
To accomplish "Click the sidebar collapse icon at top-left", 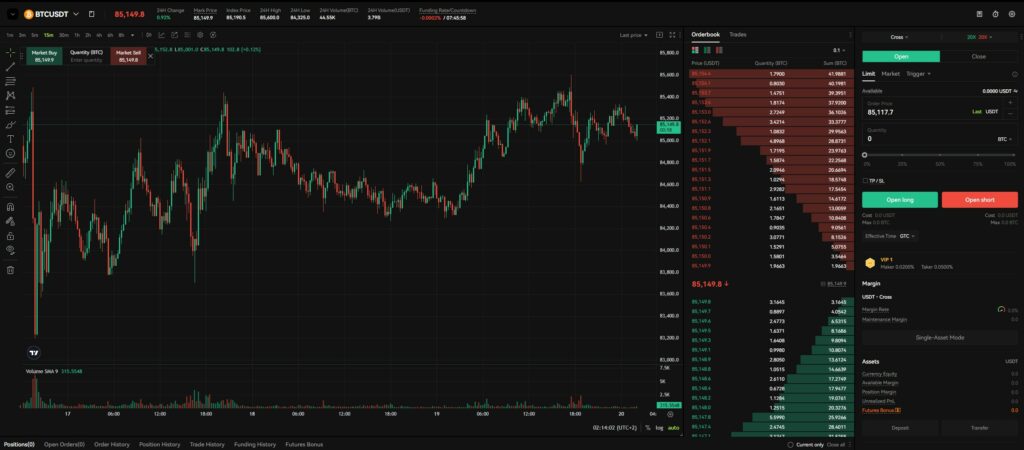I will click(x=12, y=14).
